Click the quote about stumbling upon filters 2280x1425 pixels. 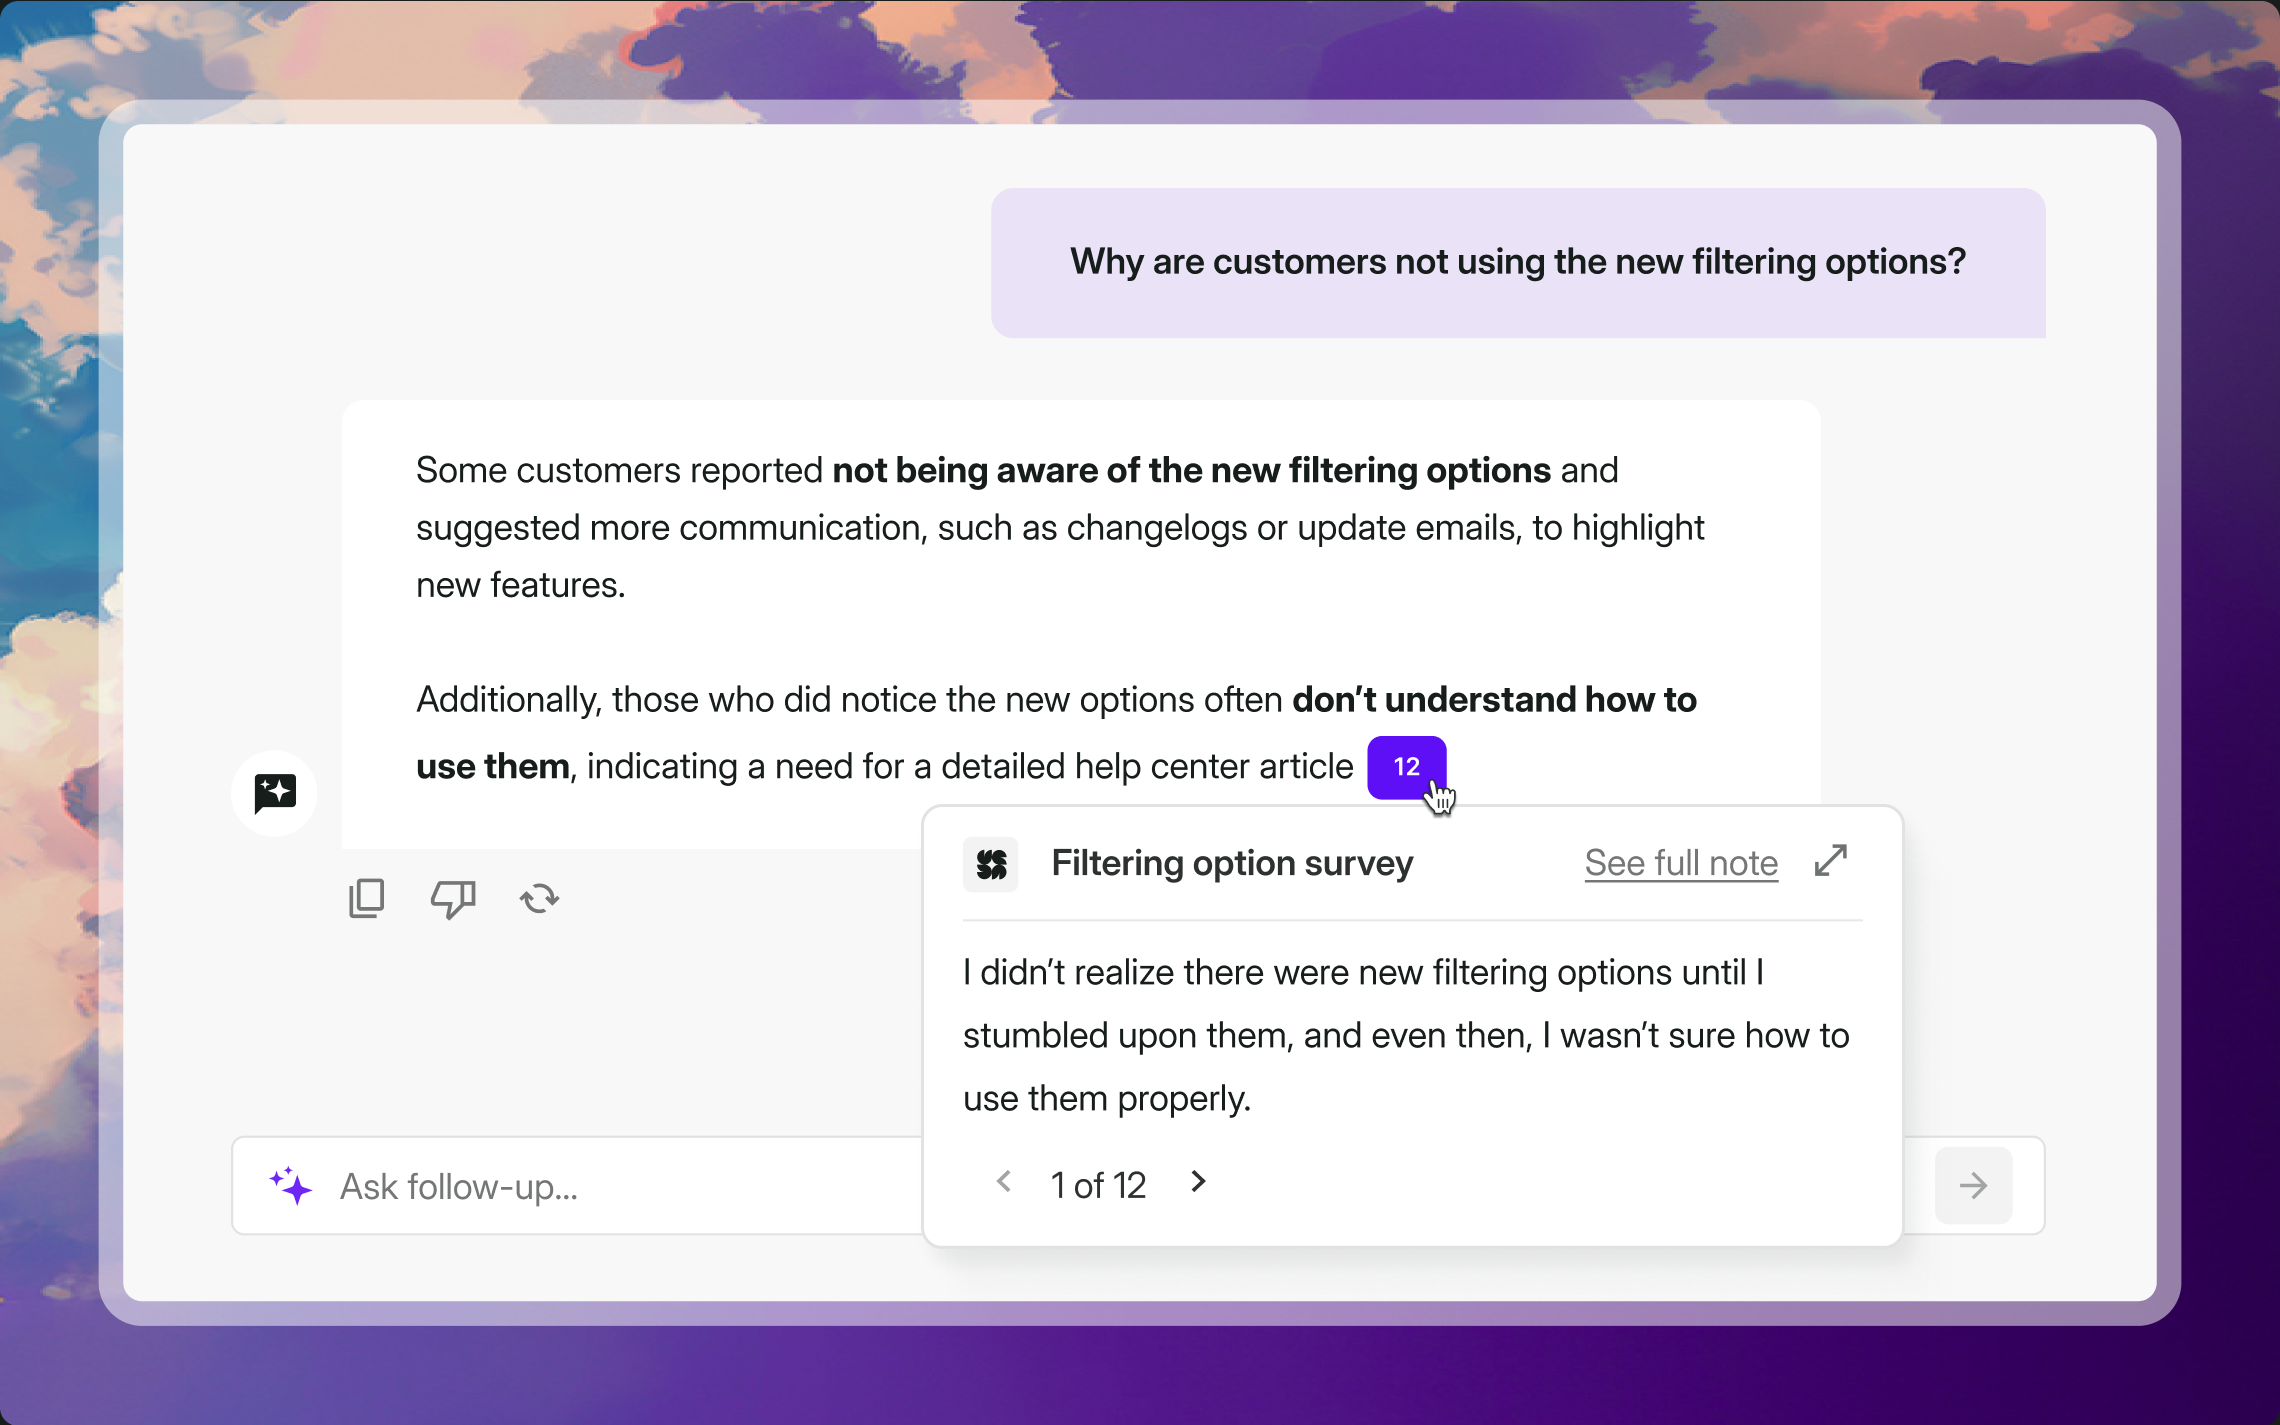pyautogui.click(x=1406, y=1036)
